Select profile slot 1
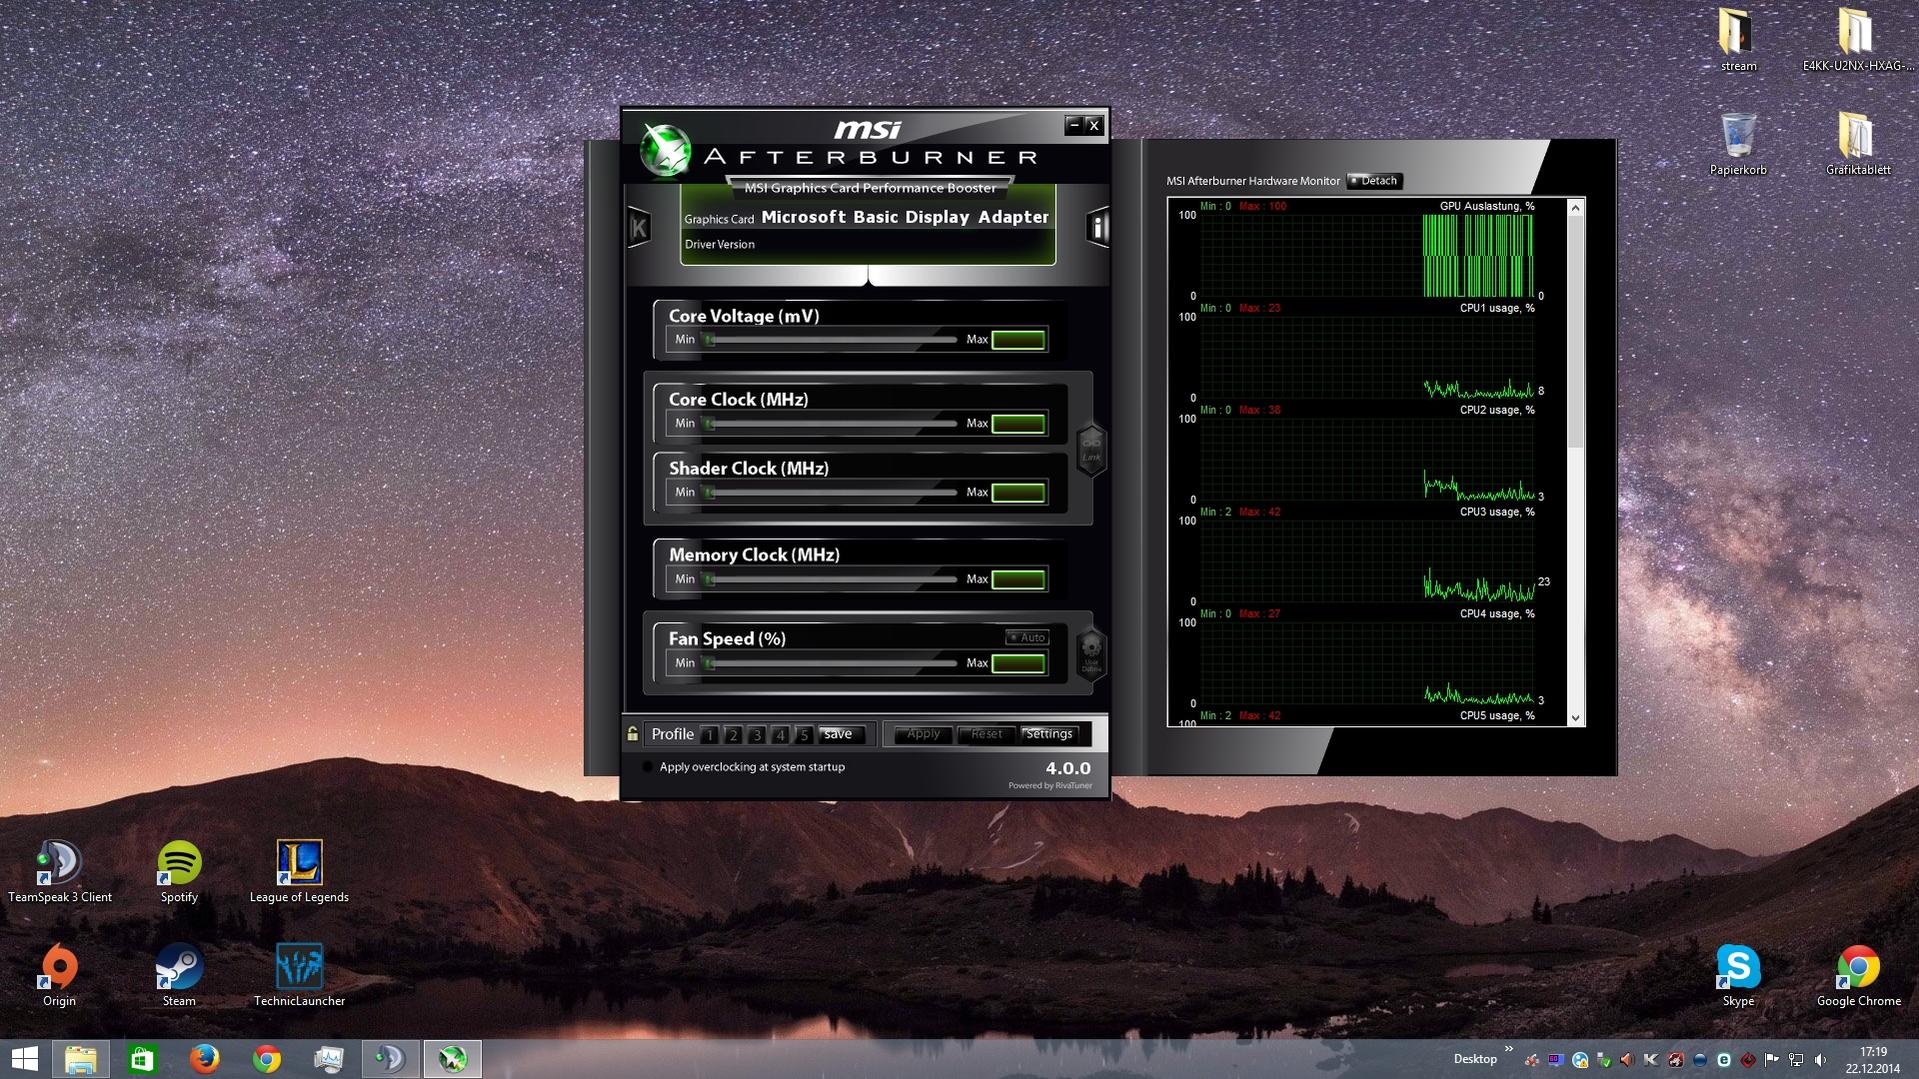The image size is (1919, 1079). [709, 735]
